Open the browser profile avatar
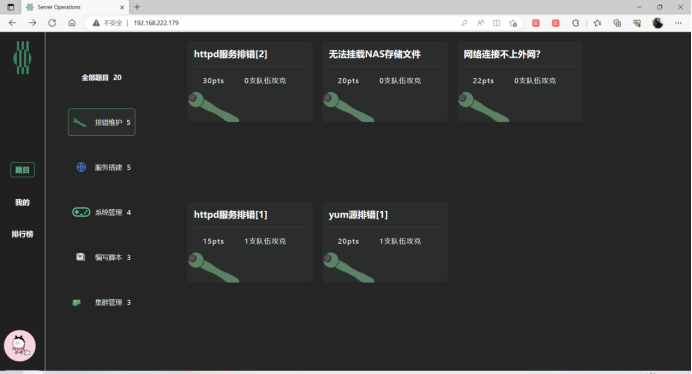The width and height of the screenshot is (692, 374). tap(658, 23)
